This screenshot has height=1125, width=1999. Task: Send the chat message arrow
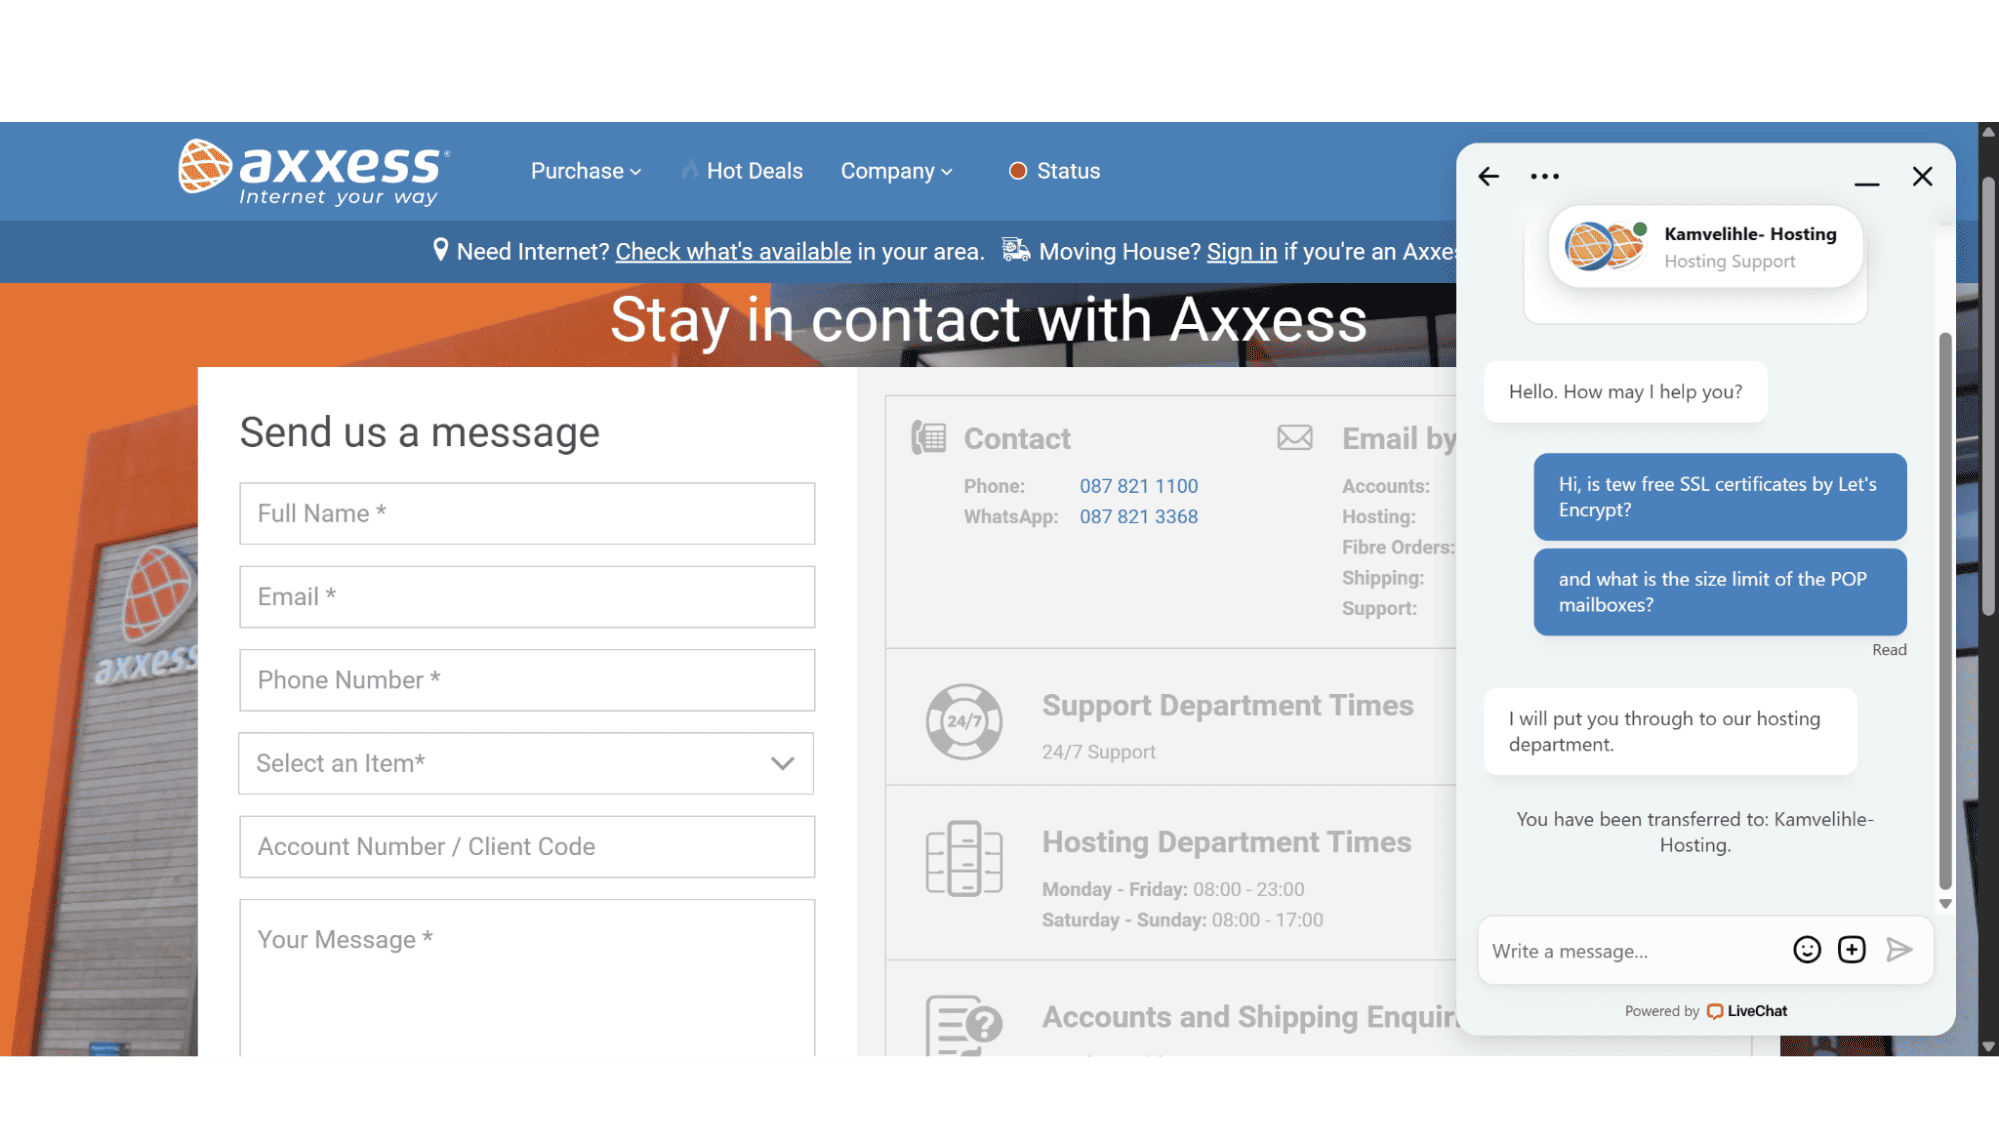(1899, 950)
